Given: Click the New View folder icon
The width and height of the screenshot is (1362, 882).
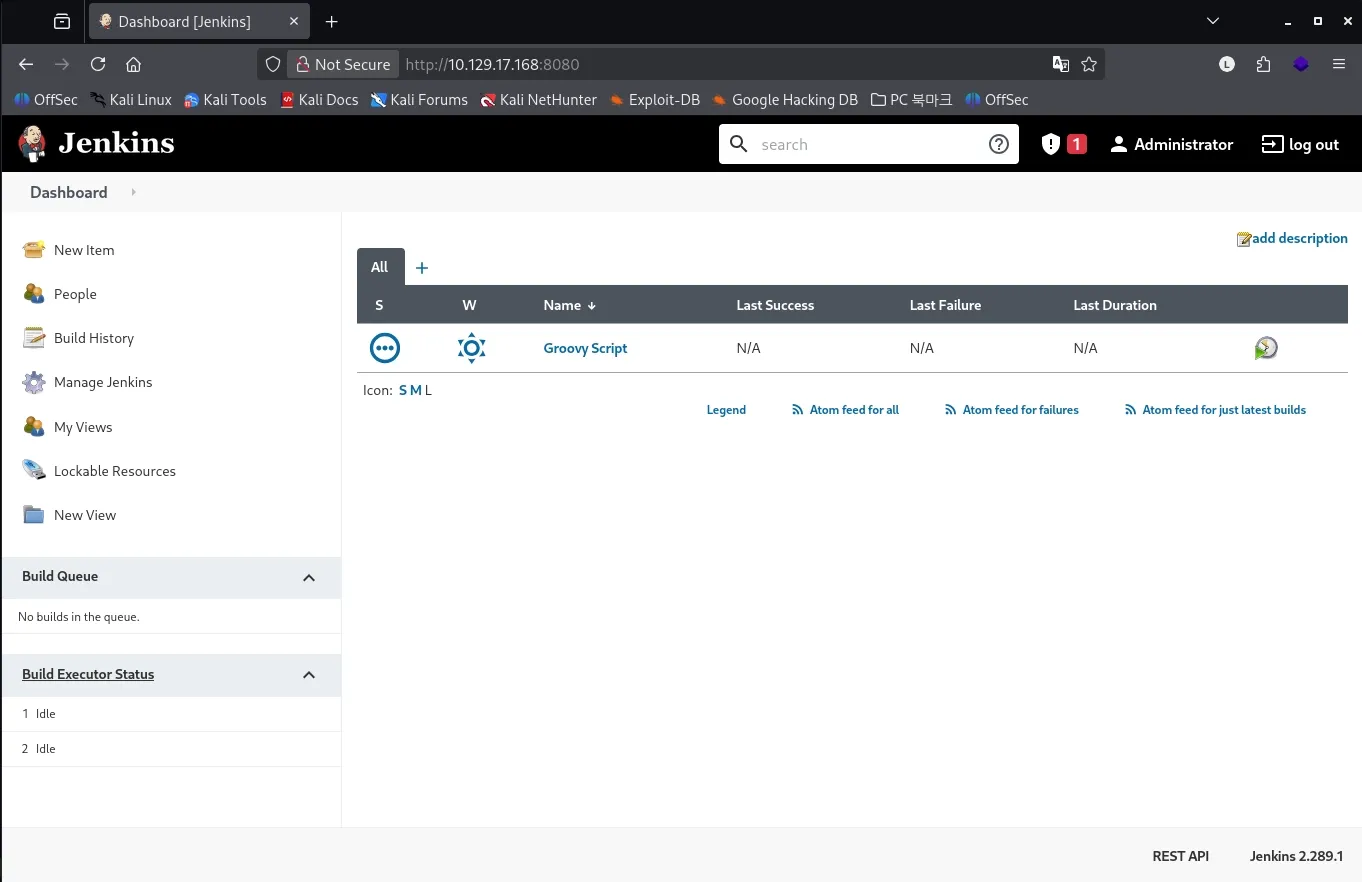Looking at the screenshot, I should pos(34,515).
